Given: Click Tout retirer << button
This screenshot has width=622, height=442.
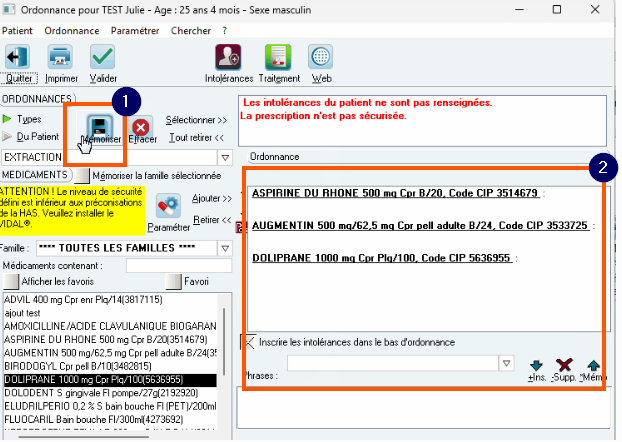Looking at the screenshot, I should (x=196, y=138).
